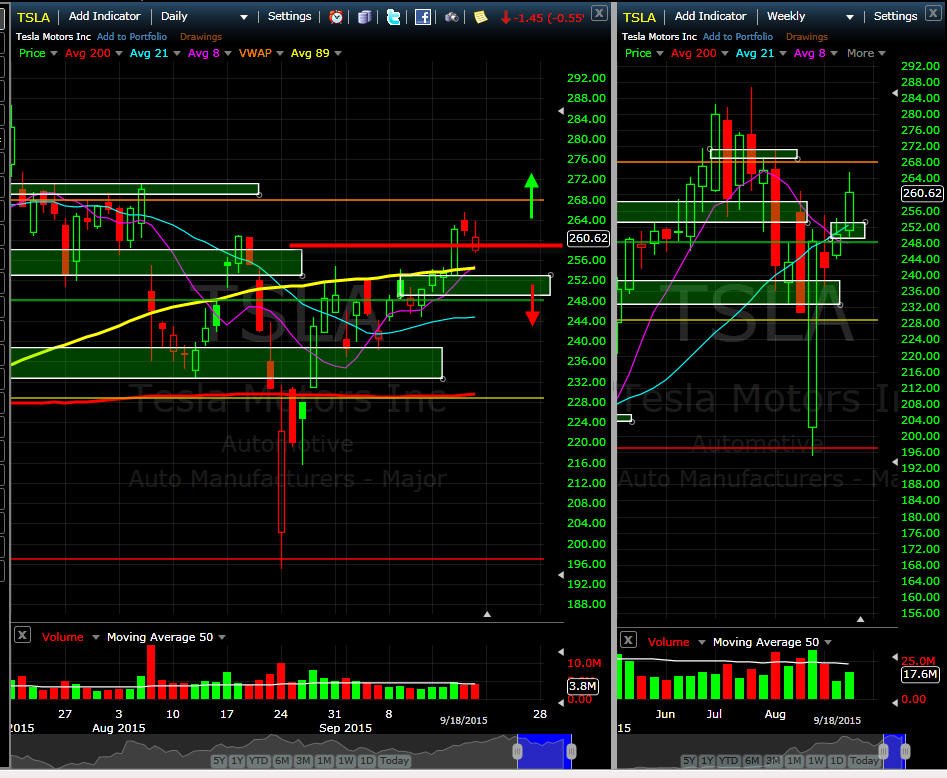Click the 17.6M volume label in the Weekly chart
Viewport: 947px width, 778px height.
point(920,674)
